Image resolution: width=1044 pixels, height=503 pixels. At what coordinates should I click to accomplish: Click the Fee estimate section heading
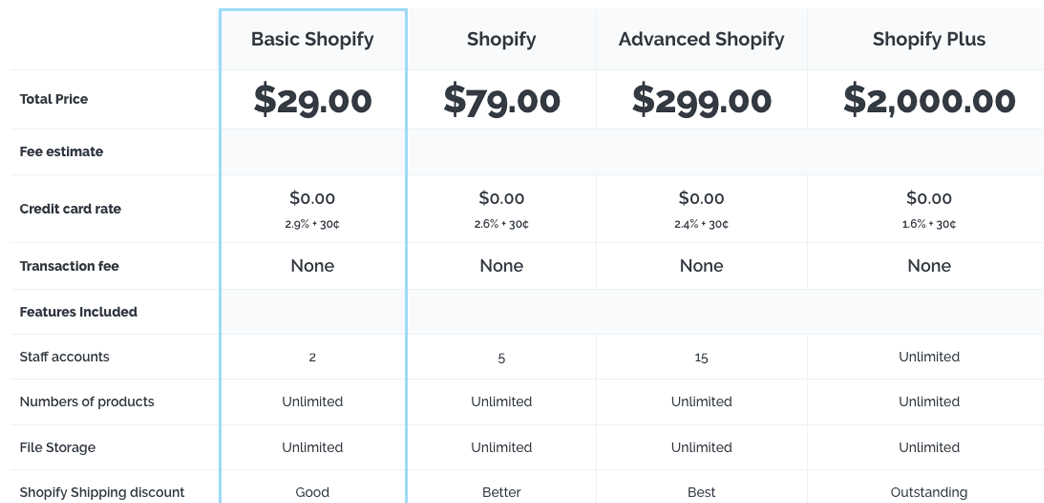pos(61,152)
